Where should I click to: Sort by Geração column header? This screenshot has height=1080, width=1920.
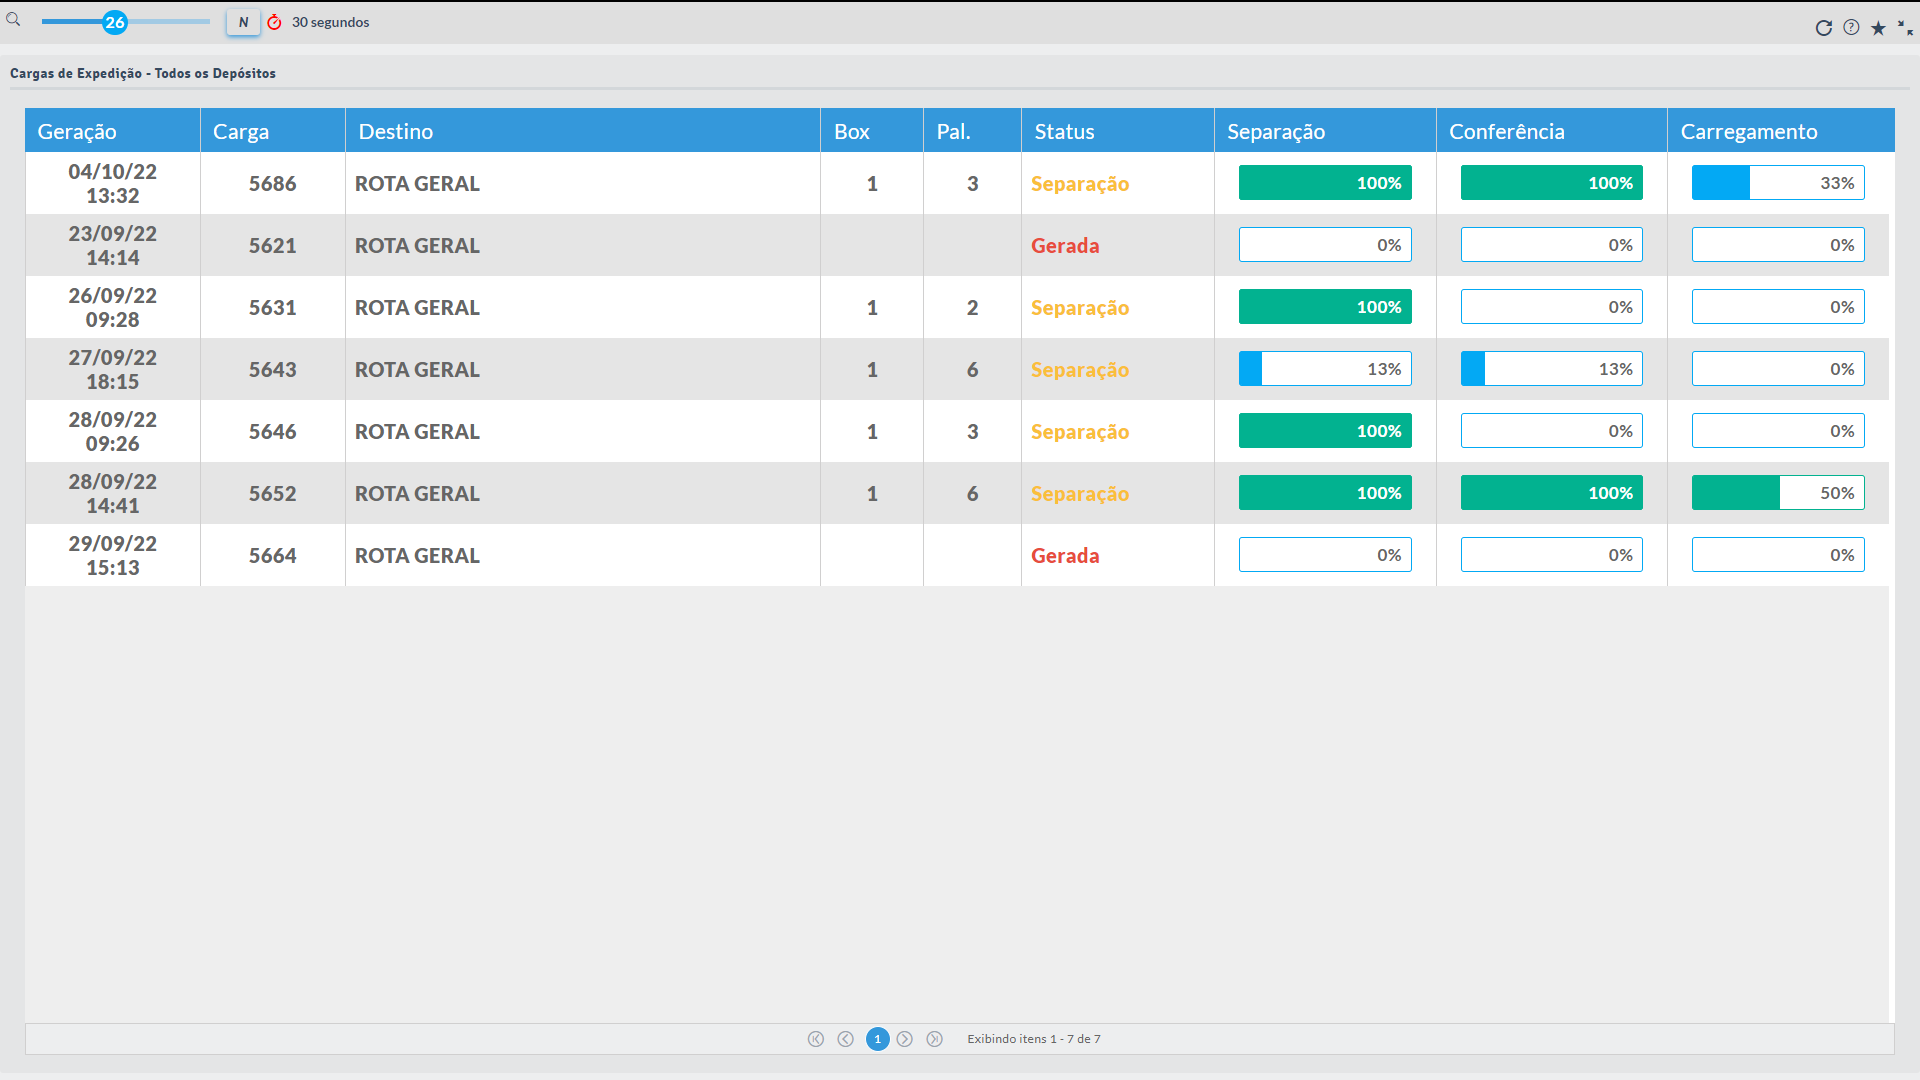point(77,131)
